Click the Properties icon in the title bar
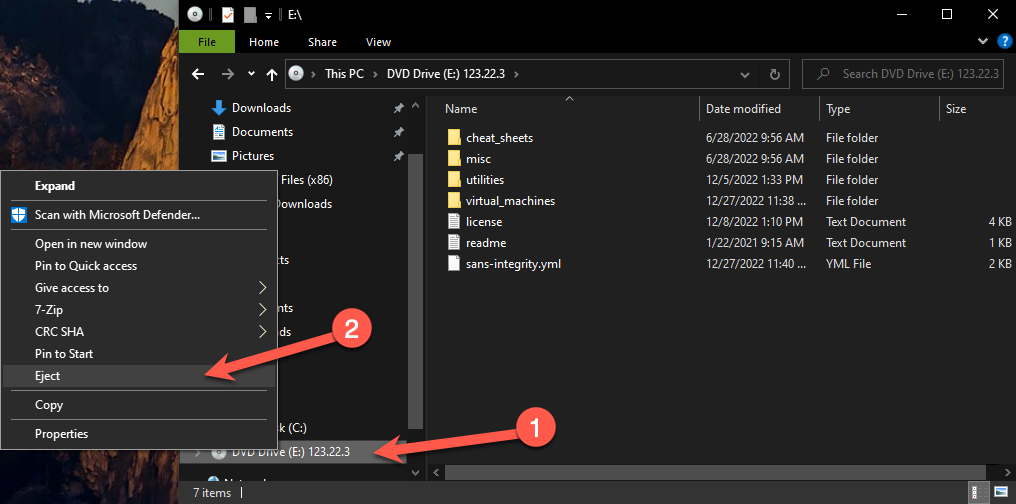Screen dimensions: 1016x504 (228, 14)
